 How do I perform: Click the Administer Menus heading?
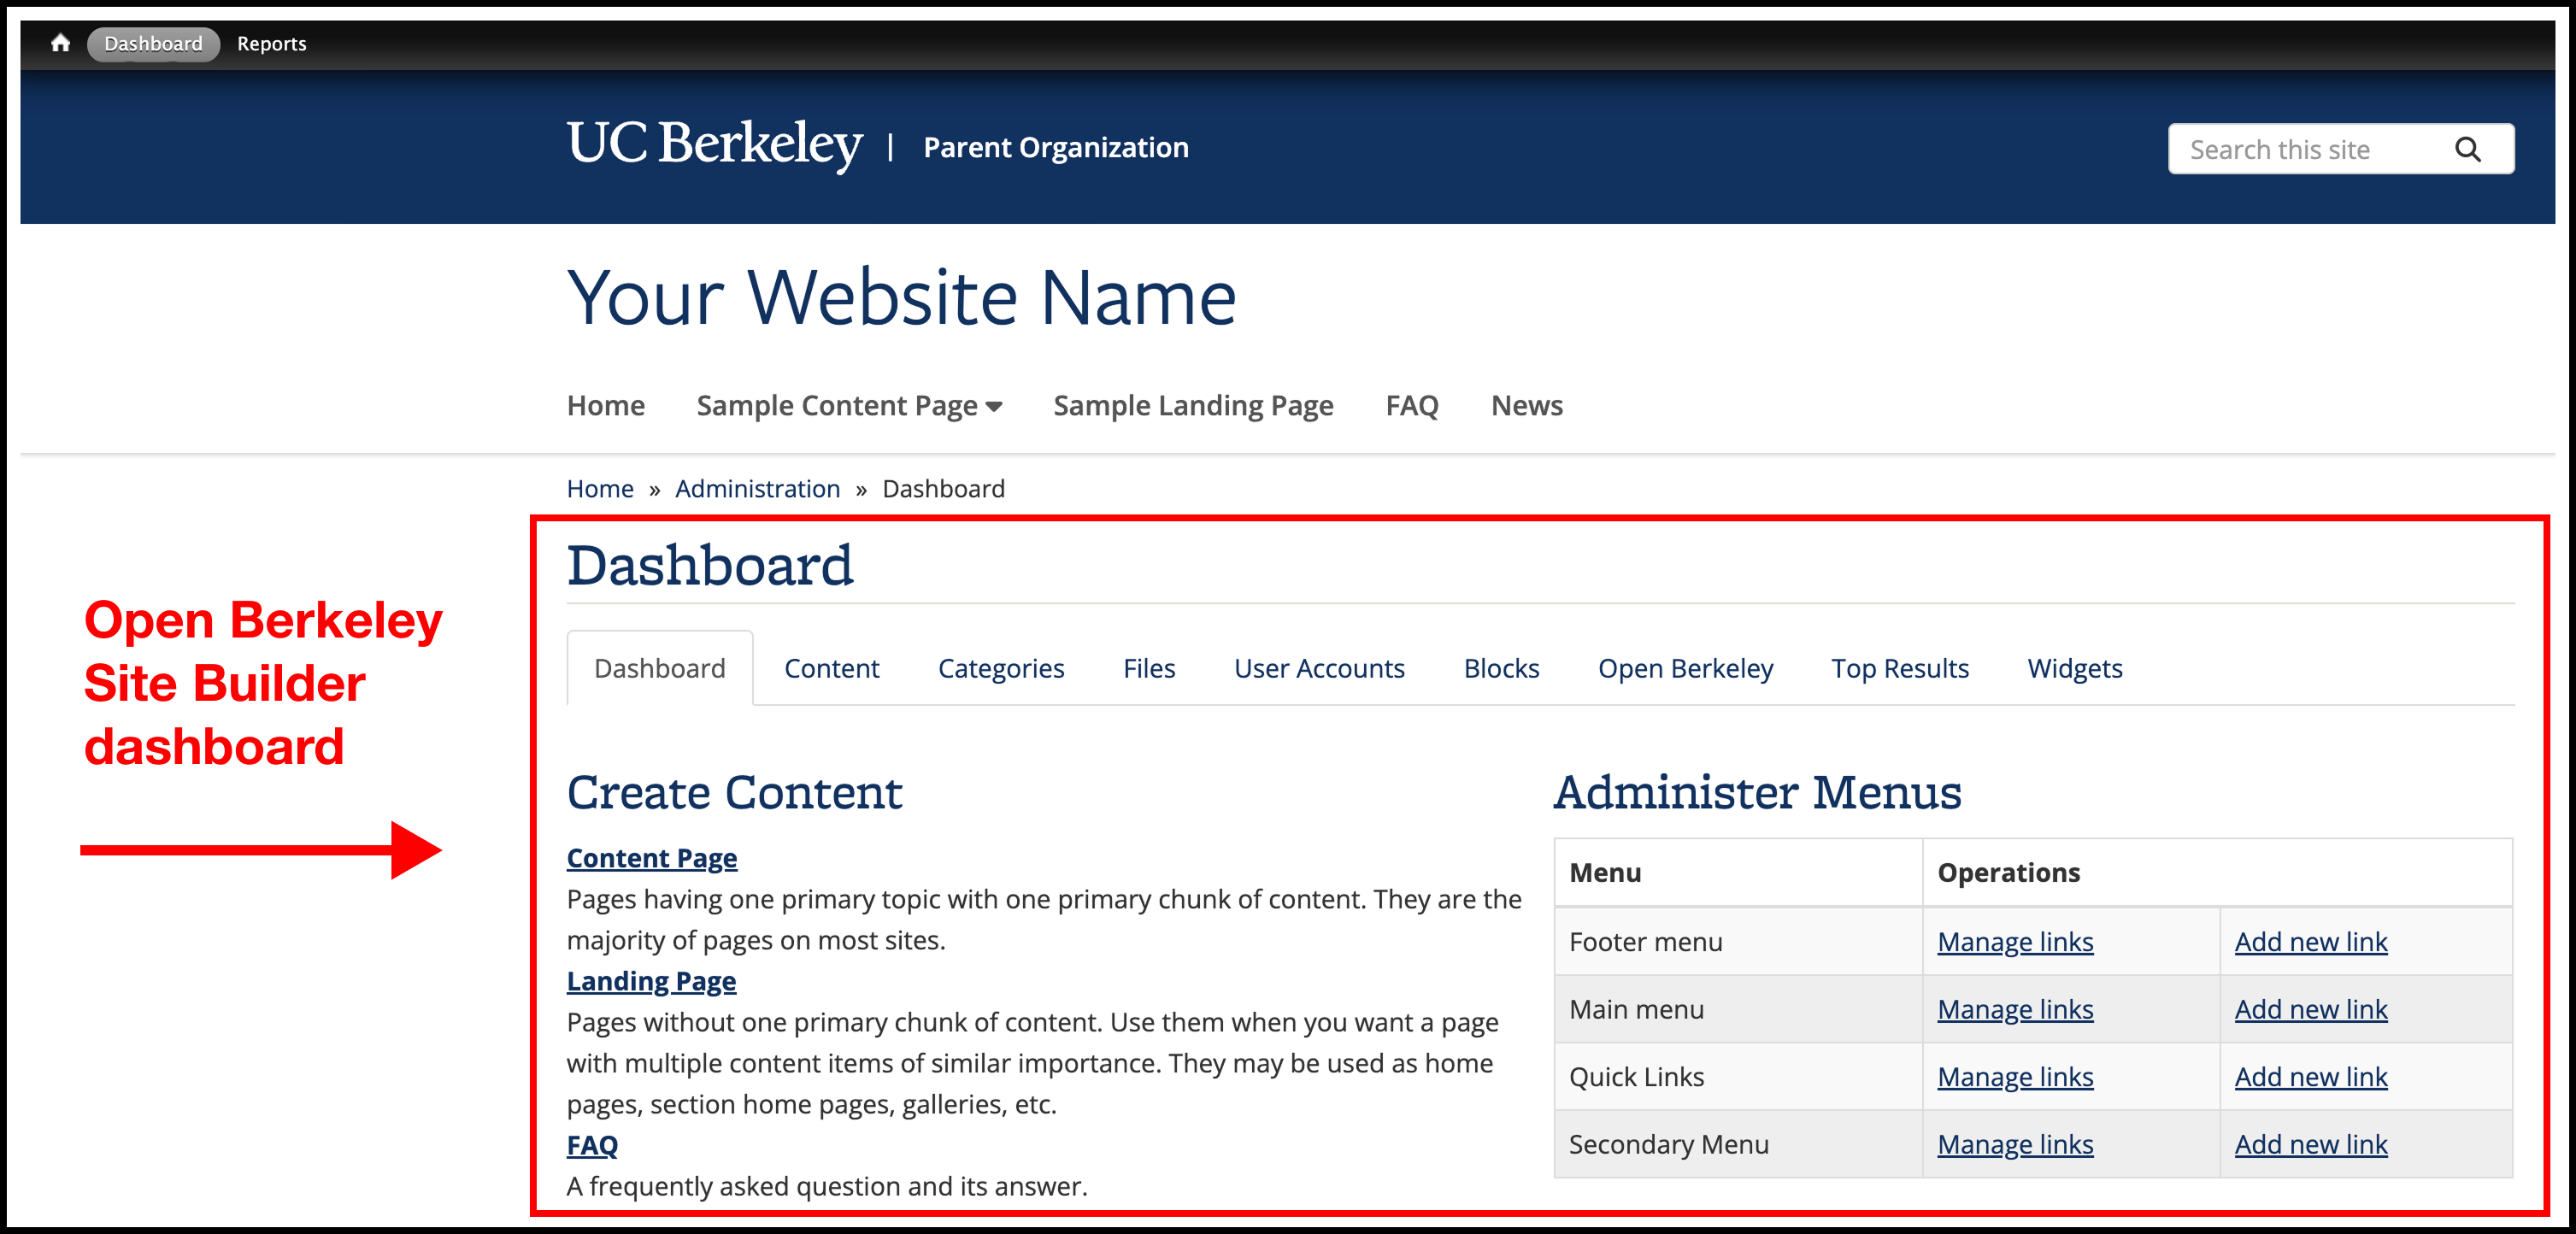[x=1757, y=793]
